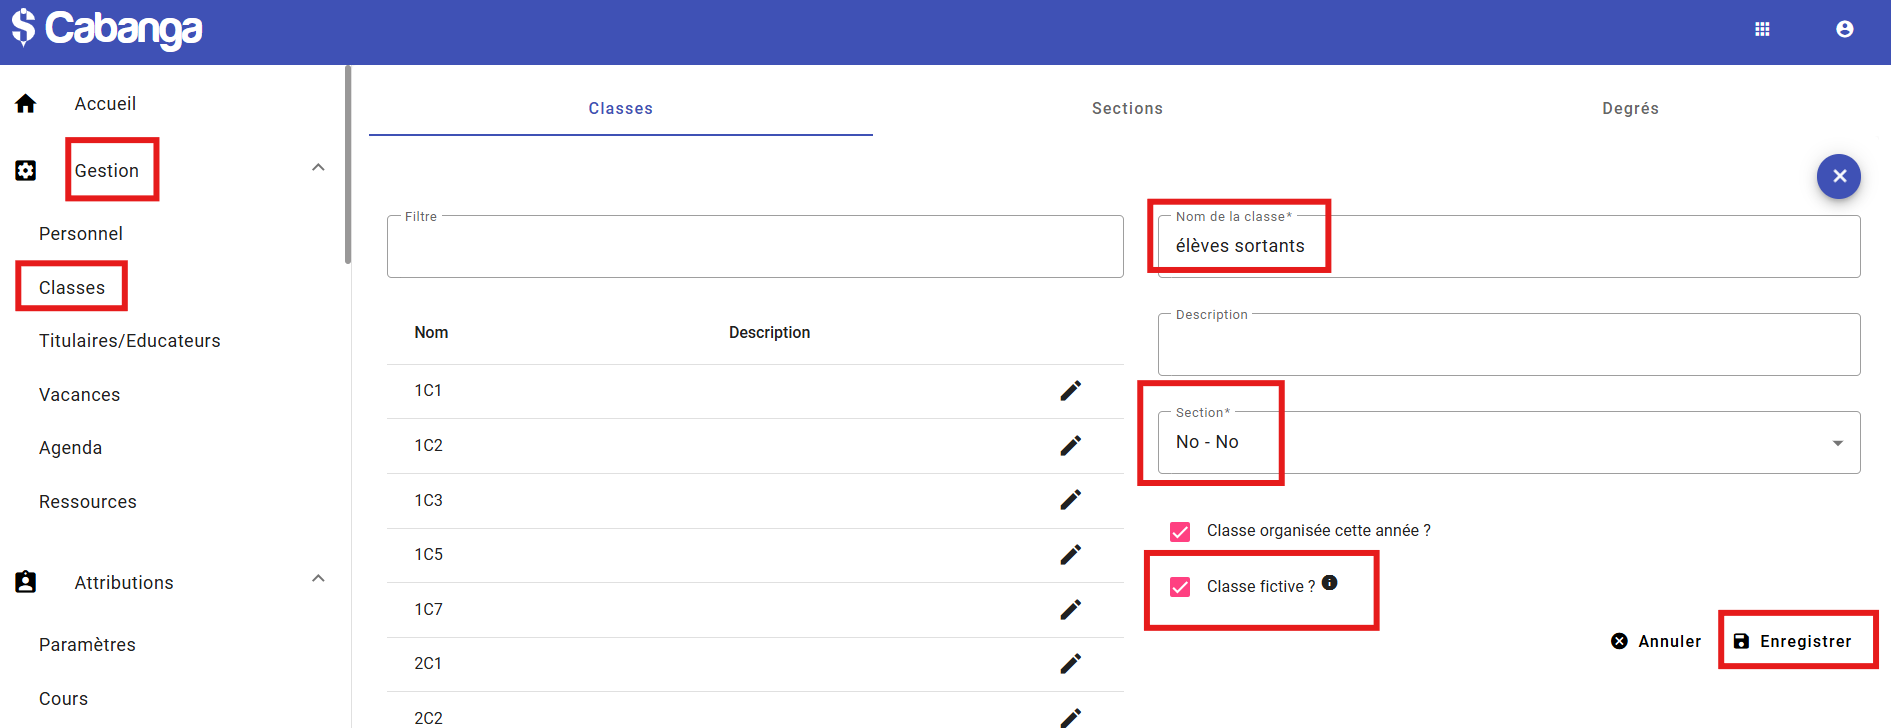1891x728 pixels.
Task: Collapse the Gestion menu chevron
Action: 318,168
